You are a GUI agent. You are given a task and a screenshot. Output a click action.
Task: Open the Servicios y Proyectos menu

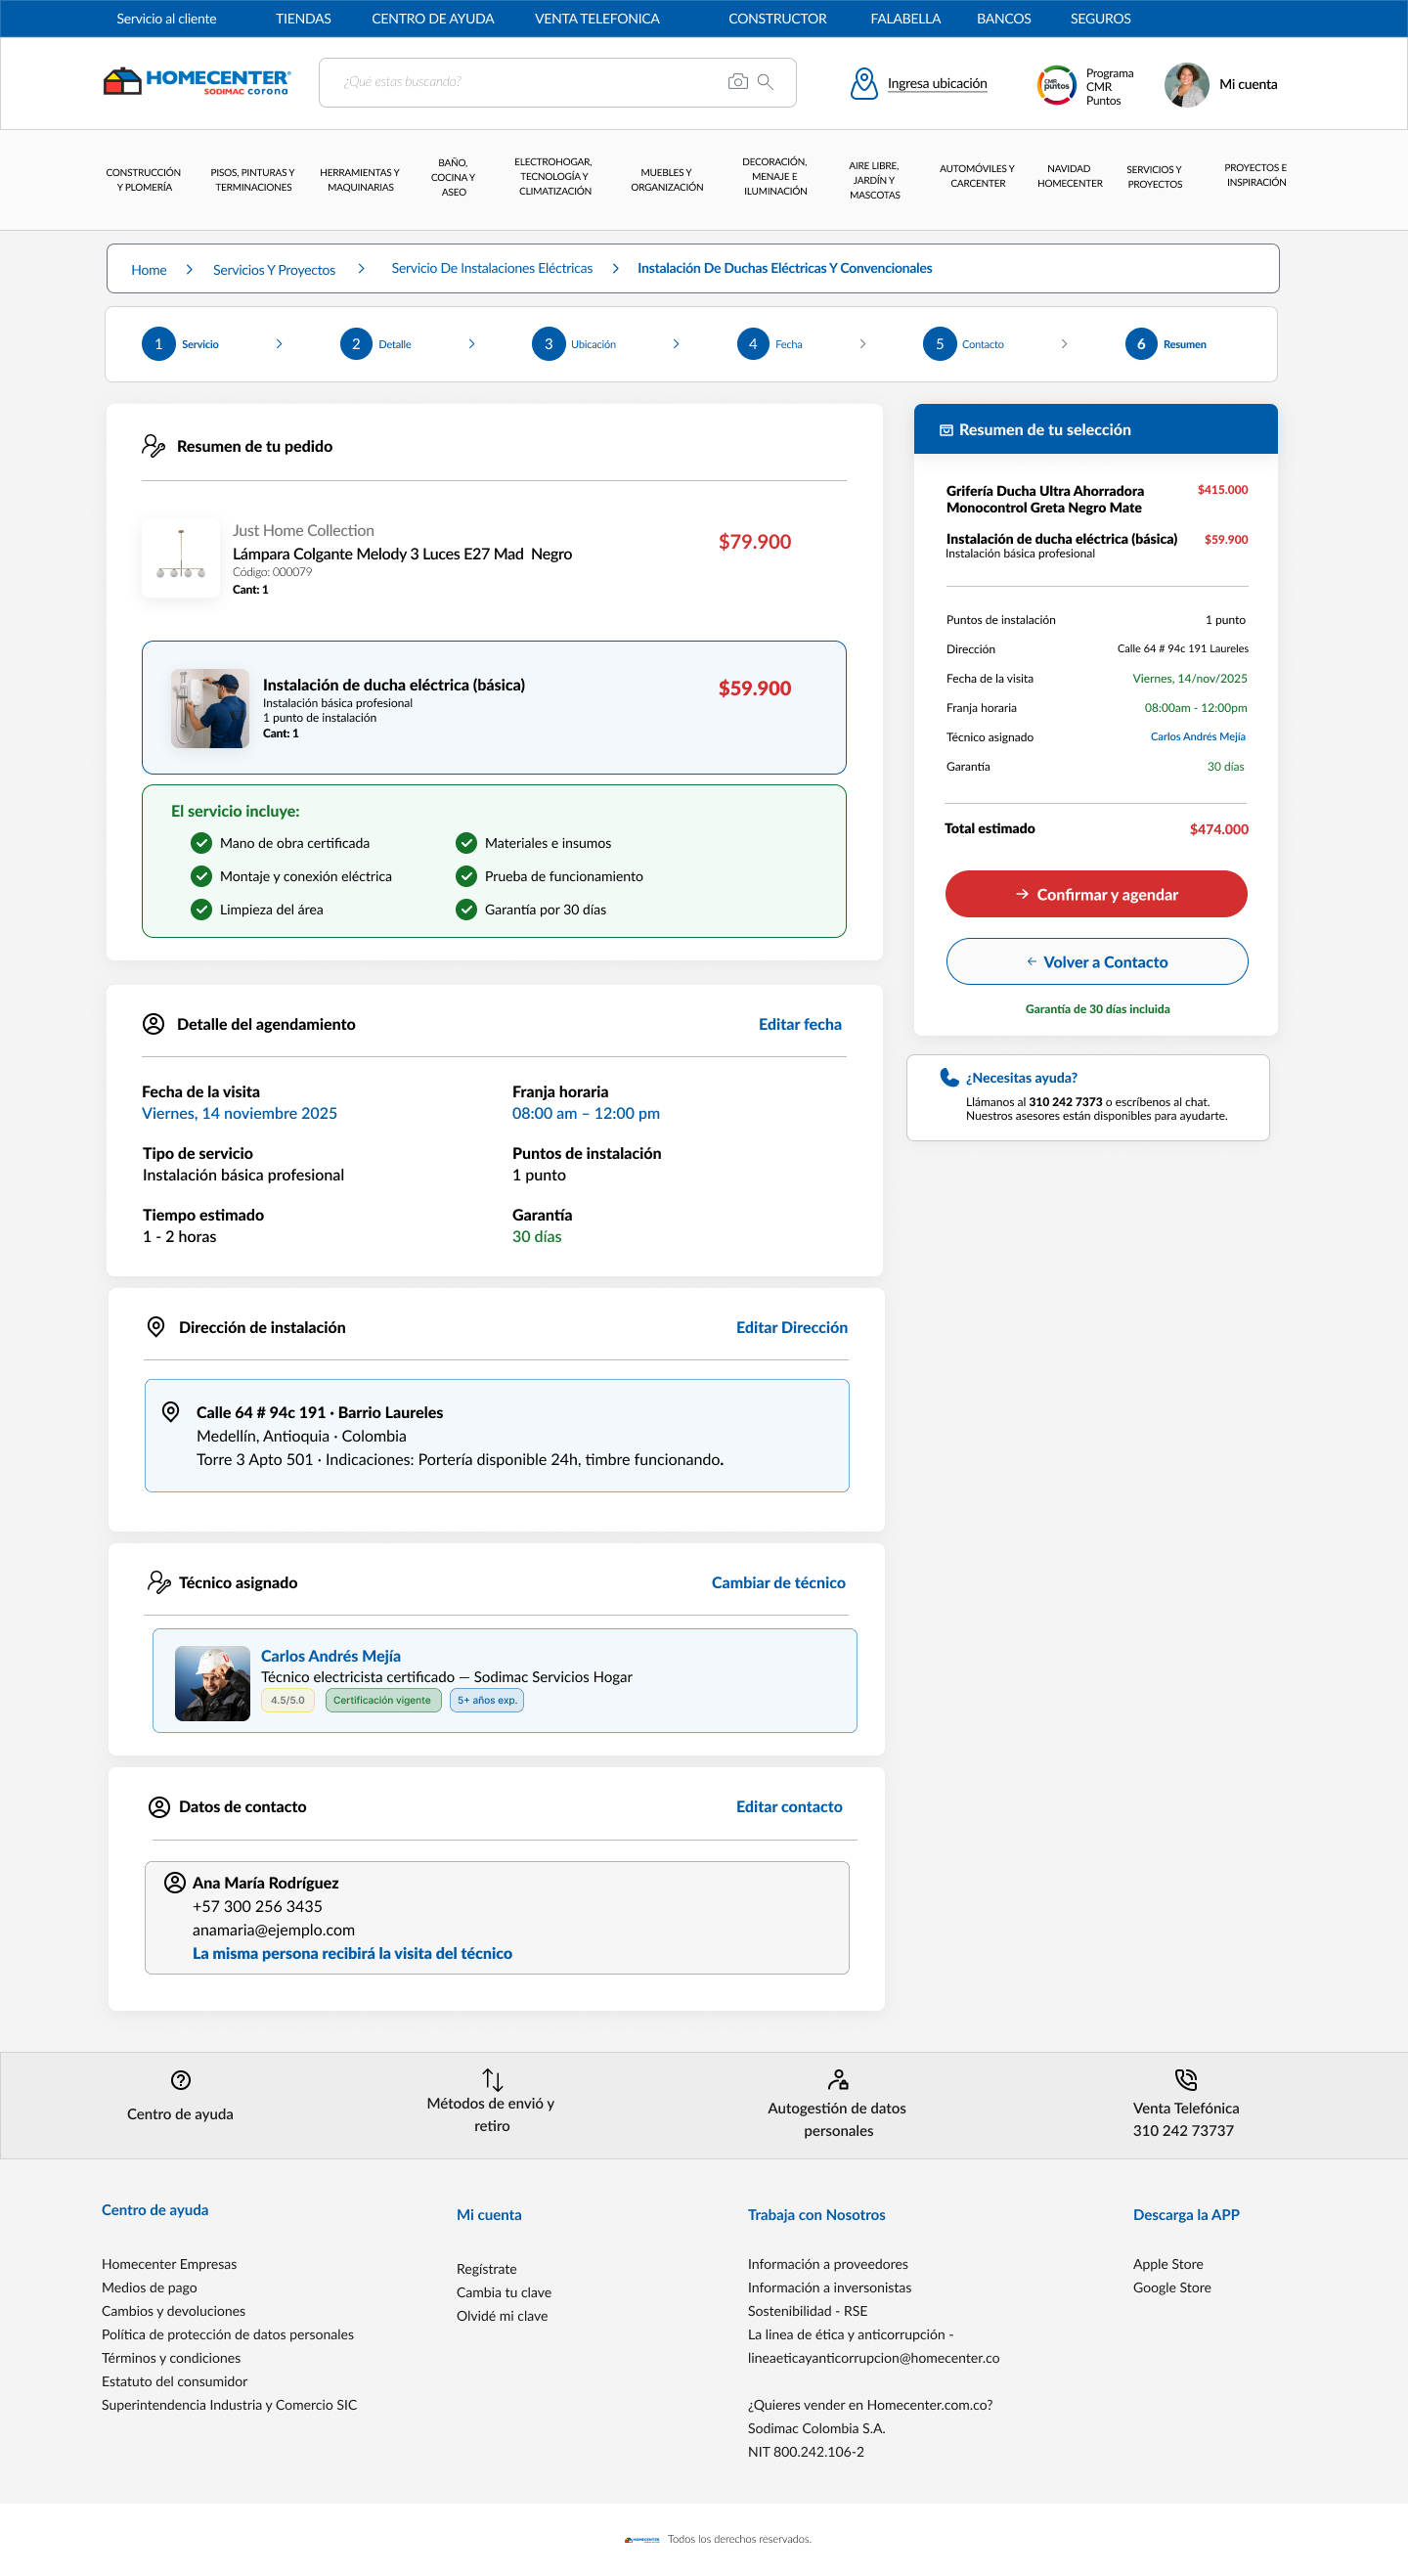[x=1154, y=177]
